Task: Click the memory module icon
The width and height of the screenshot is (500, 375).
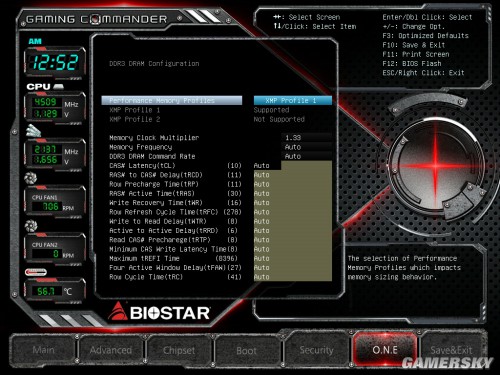Action: coord(34,131)
